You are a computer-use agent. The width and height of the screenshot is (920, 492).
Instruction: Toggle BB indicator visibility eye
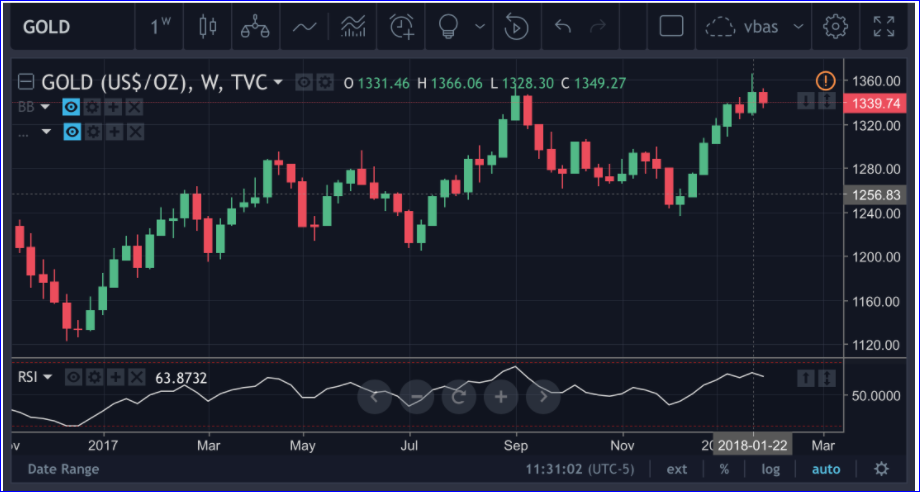(x=71, y=107)
